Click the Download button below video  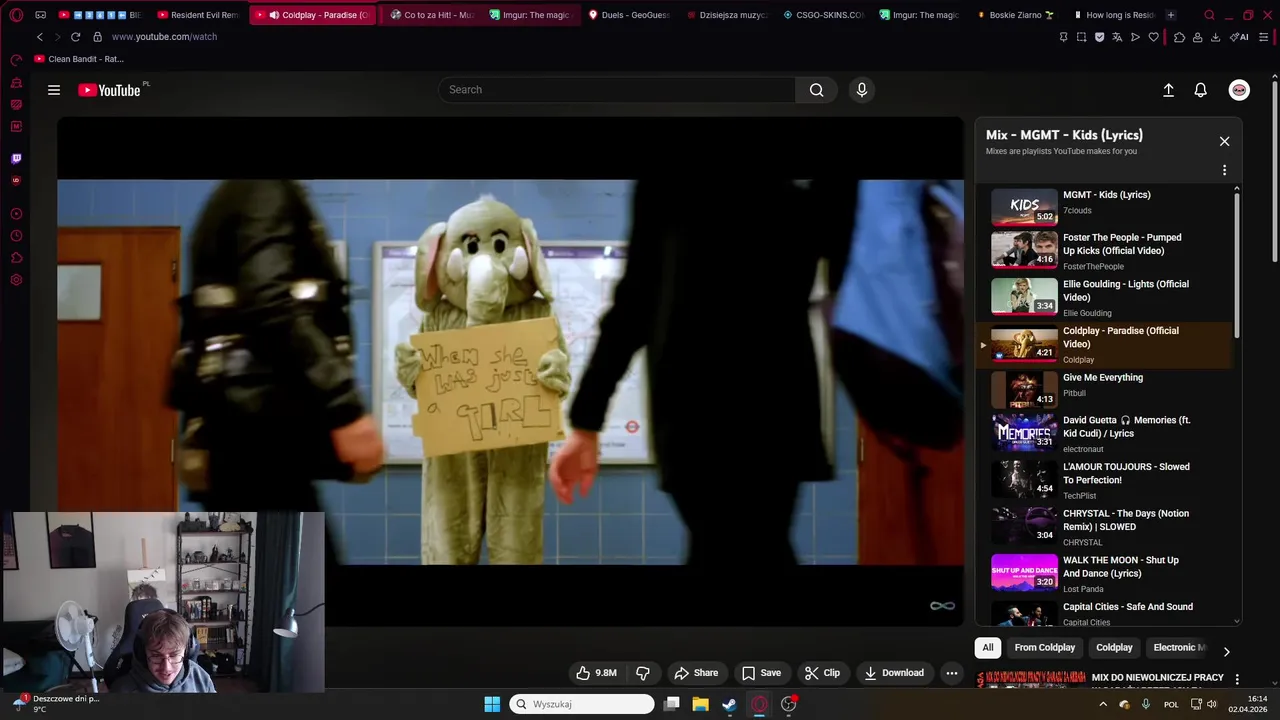(894, 673)
